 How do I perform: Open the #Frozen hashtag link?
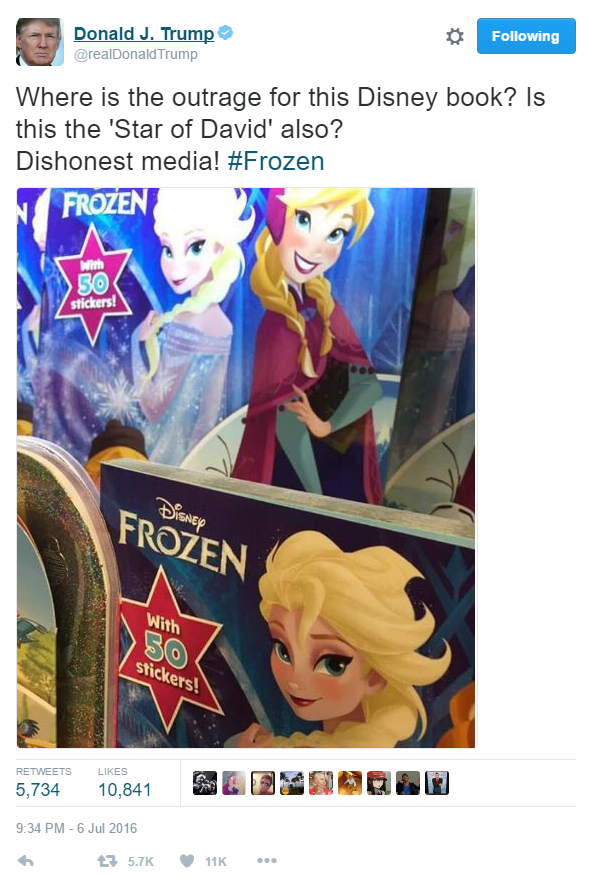(x=276, y=161)
